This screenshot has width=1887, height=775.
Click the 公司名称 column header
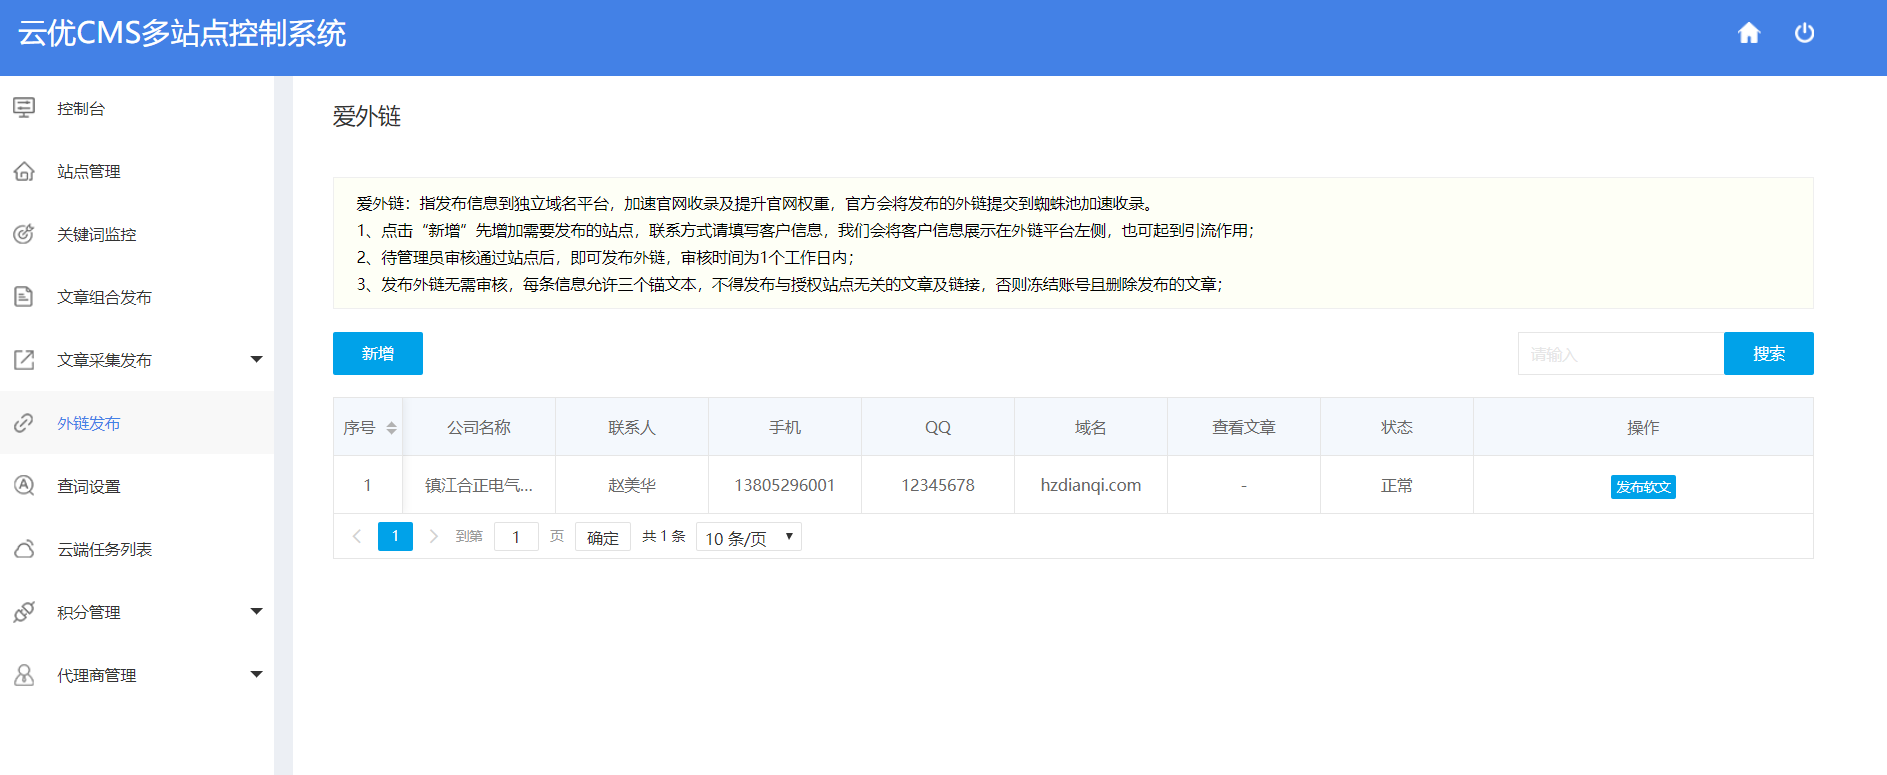(x=479, y=427)
